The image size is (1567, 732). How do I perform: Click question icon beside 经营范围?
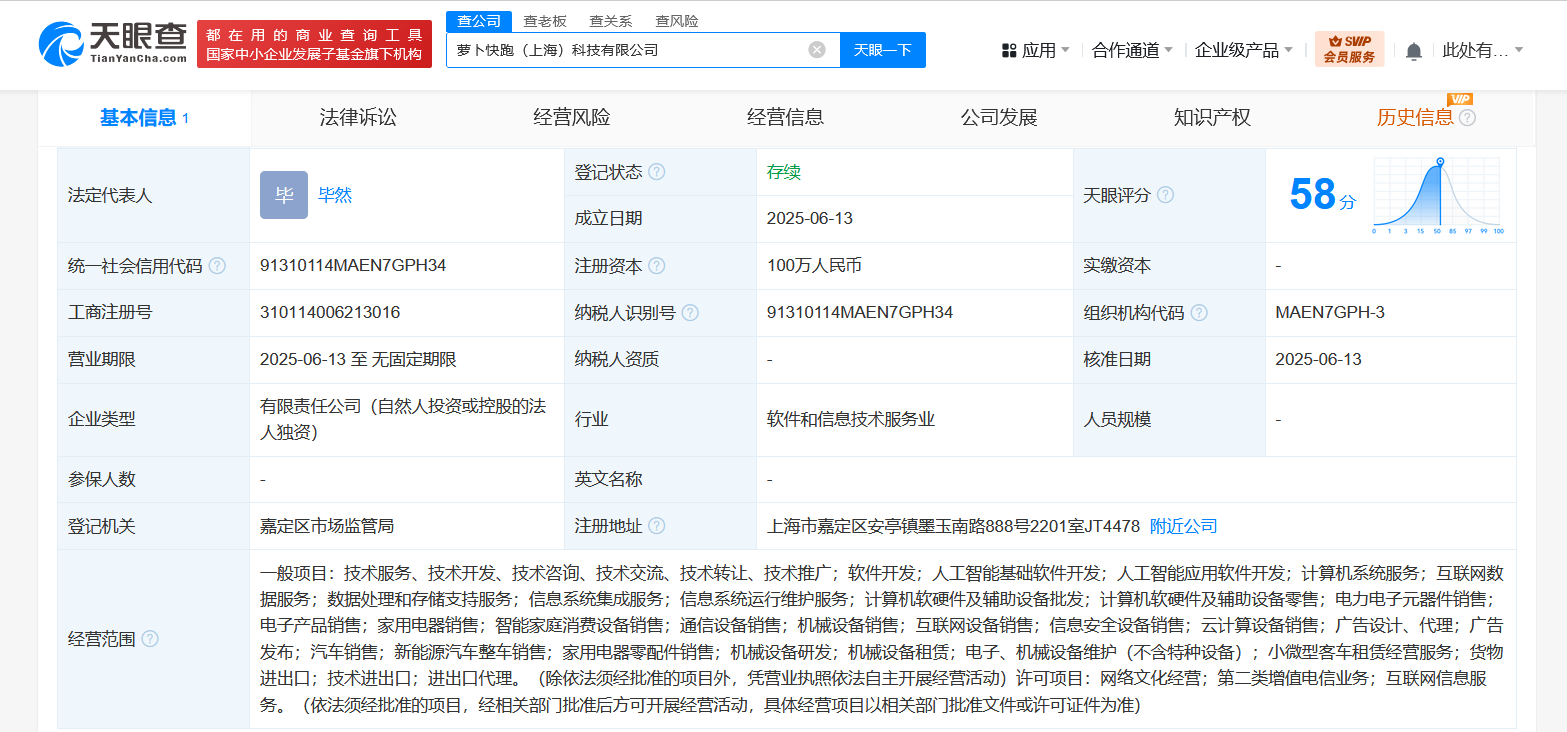point(150,639)
